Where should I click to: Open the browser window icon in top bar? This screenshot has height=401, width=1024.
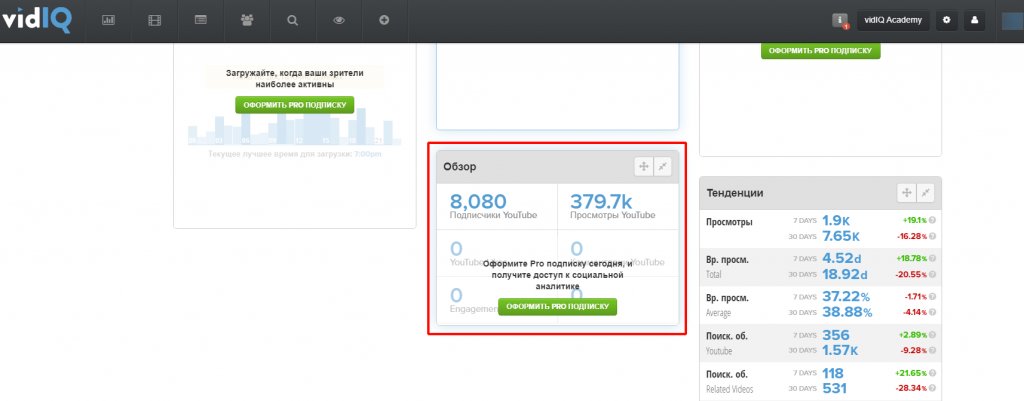click(x=200, y=20)
